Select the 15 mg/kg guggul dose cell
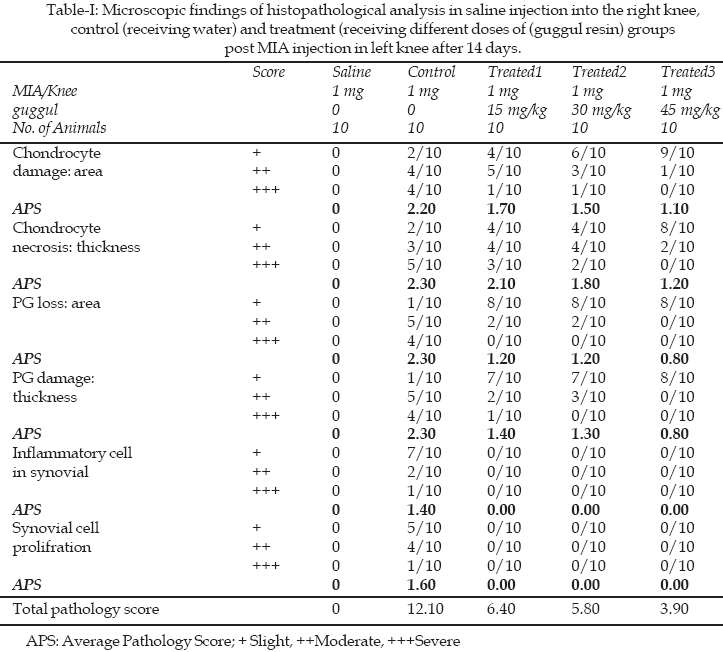Screen dimensions: 723x652 tap(514, 109)
